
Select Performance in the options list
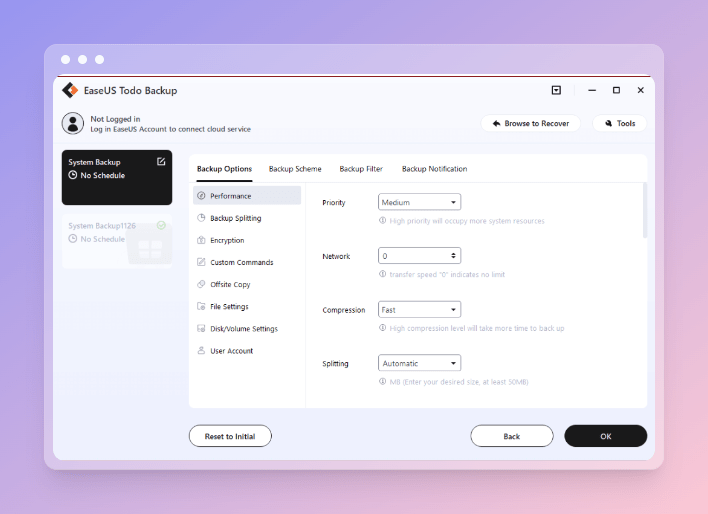(x=247, y=196)
